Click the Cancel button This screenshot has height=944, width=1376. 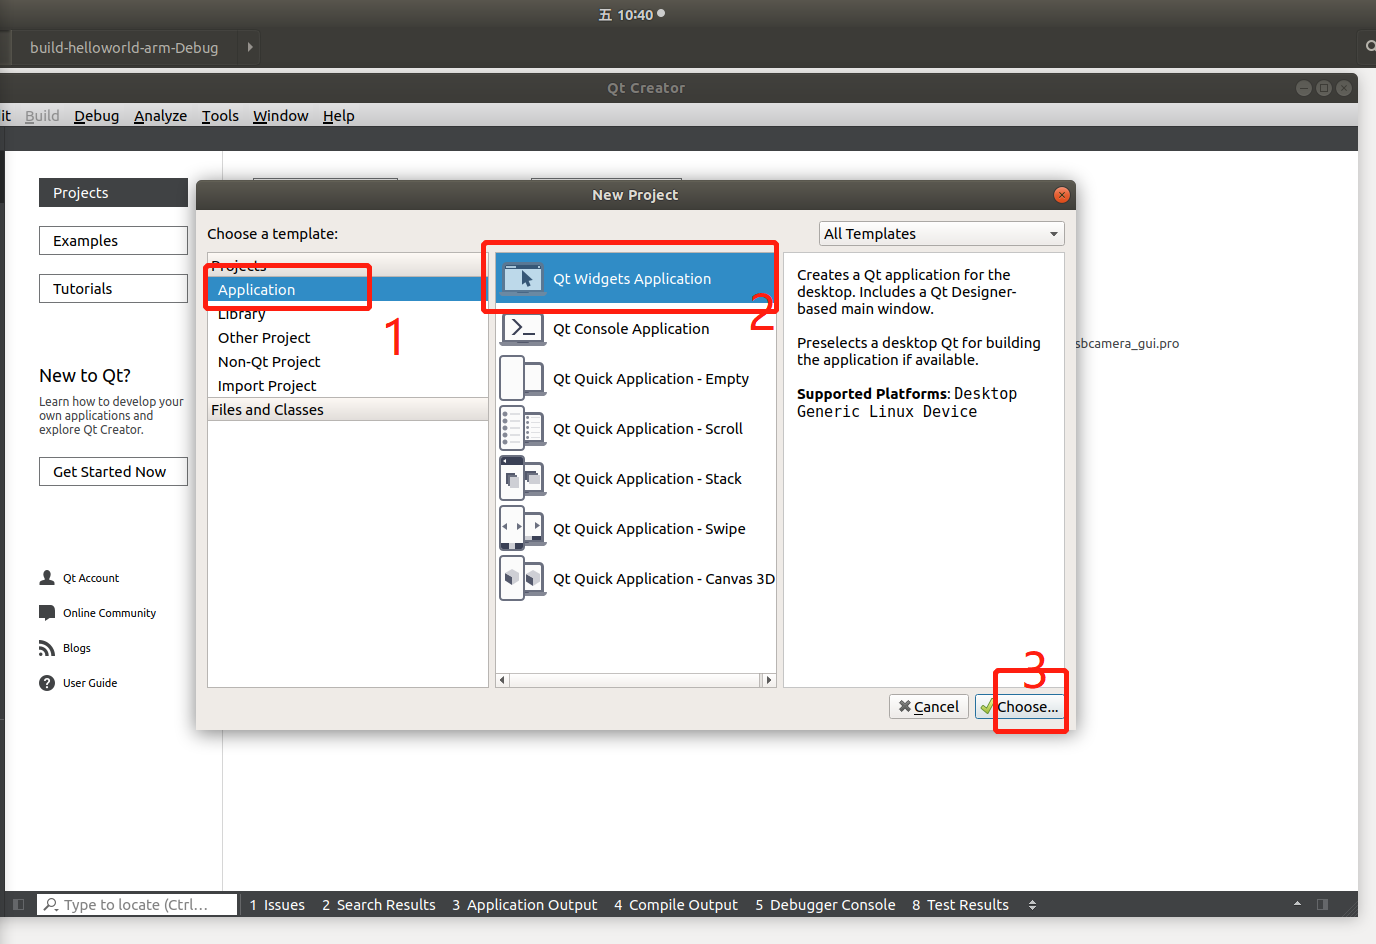click(x=928, y=707)
